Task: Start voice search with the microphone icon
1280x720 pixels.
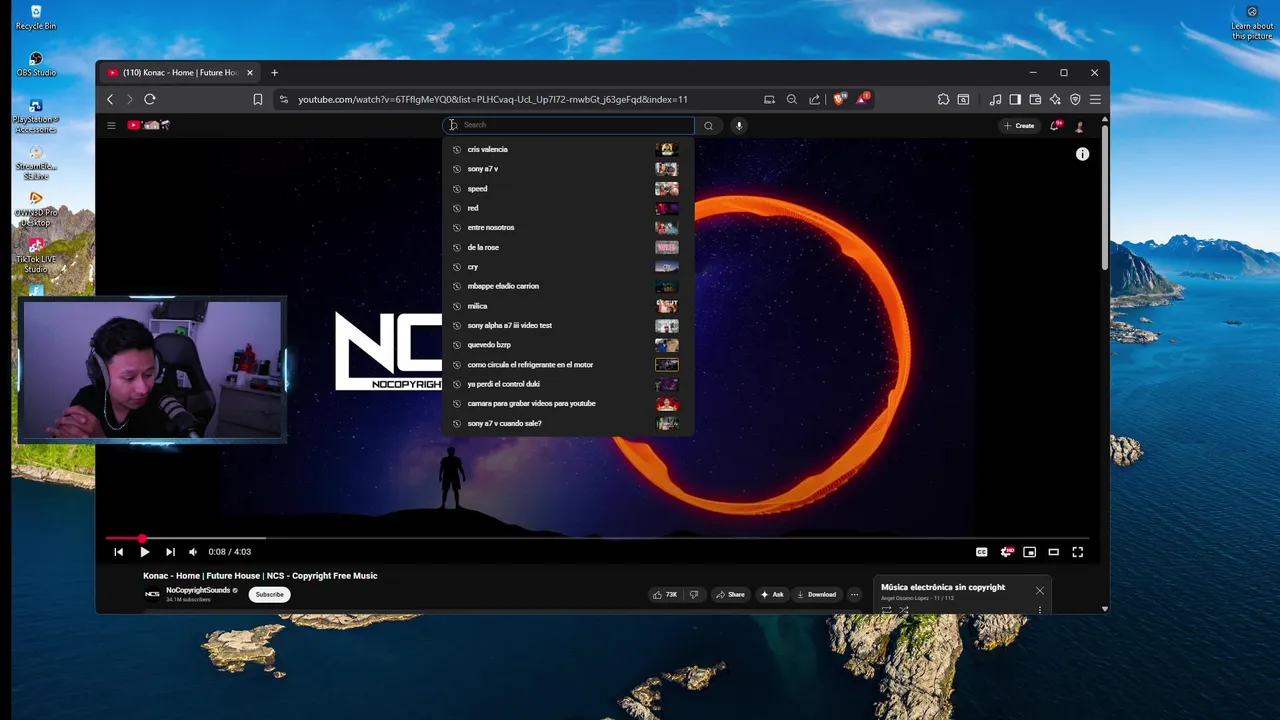Action: click(739, 125)
